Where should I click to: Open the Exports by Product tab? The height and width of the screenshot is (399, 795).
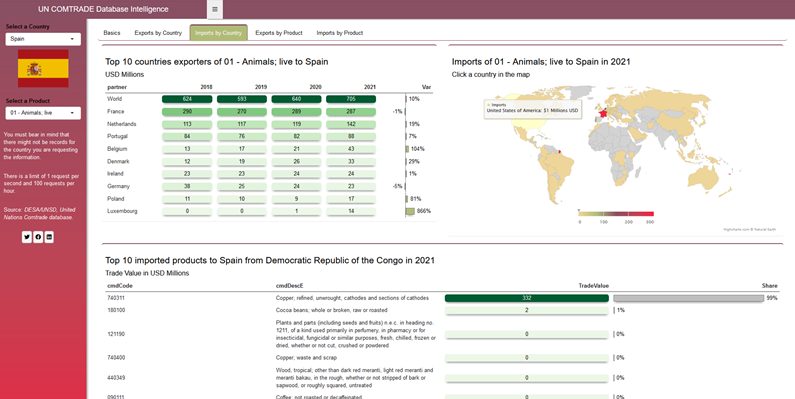(x=279, y=33)
